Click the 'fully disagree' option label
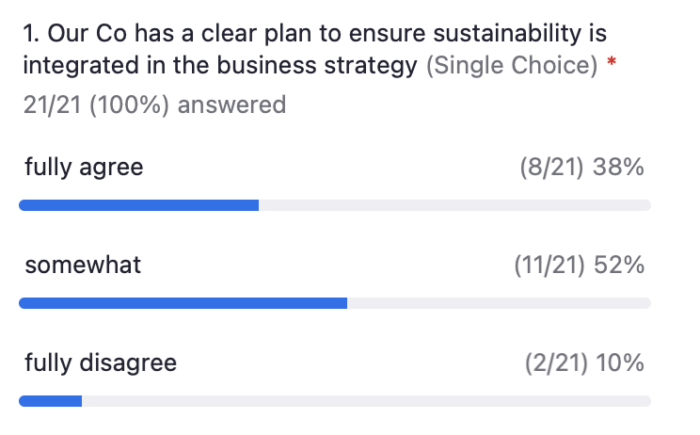Viewport: 700px width, 435px height. [x=101, y=362]
